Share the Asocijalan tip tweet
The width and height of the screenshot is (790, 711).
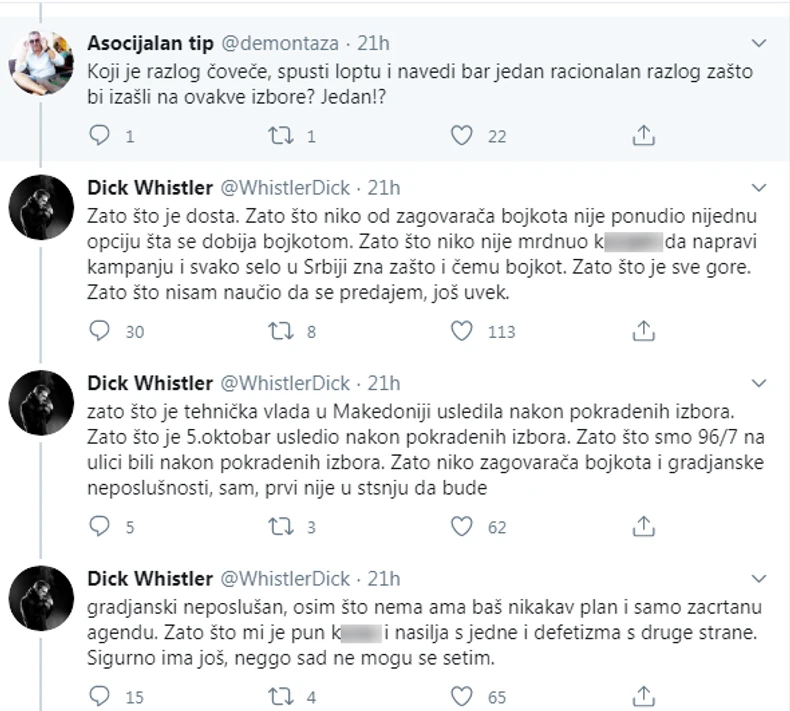click(645, 135)
